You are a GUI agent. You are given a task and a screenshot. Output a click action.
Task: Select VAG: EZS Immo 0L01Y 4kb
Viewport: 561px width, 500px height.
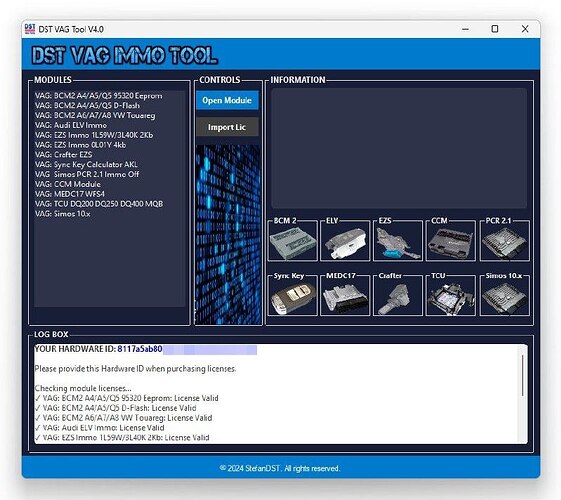(81, 145)
